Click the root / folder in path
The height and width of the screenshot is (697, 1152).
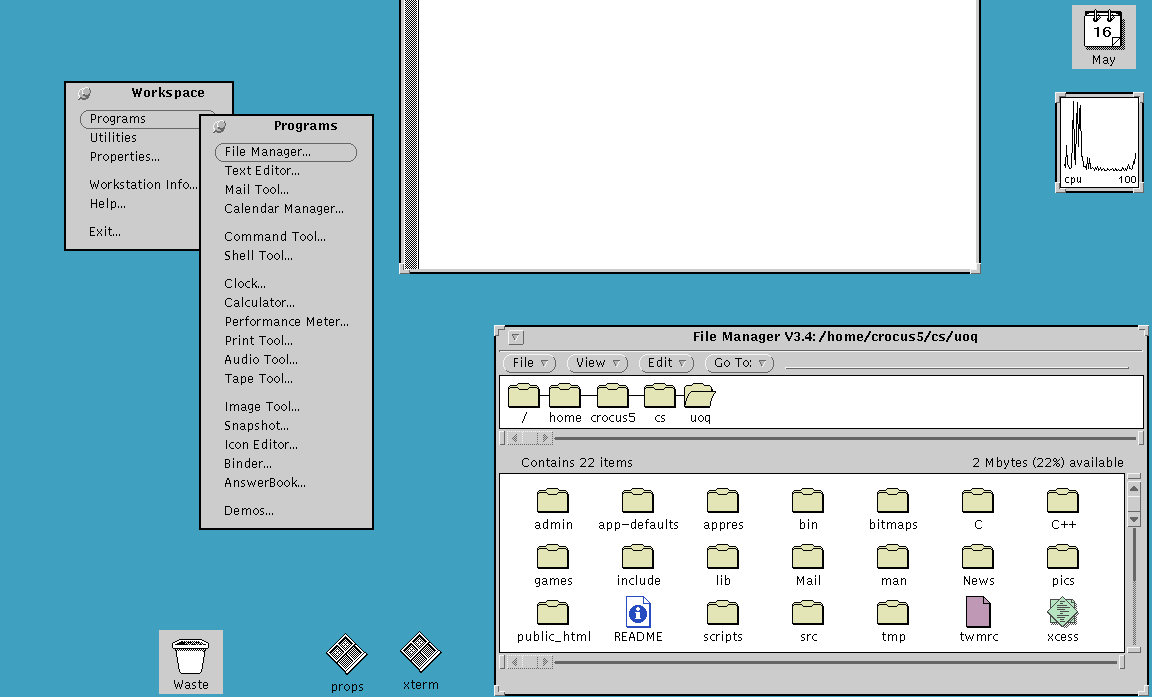(524, 395)
